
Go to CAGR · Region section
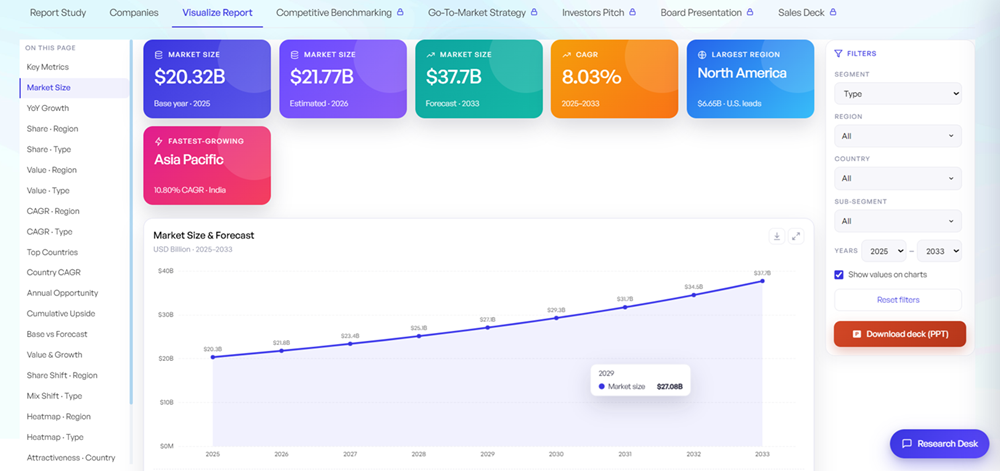pyautogui.click(x=53, y=211)
